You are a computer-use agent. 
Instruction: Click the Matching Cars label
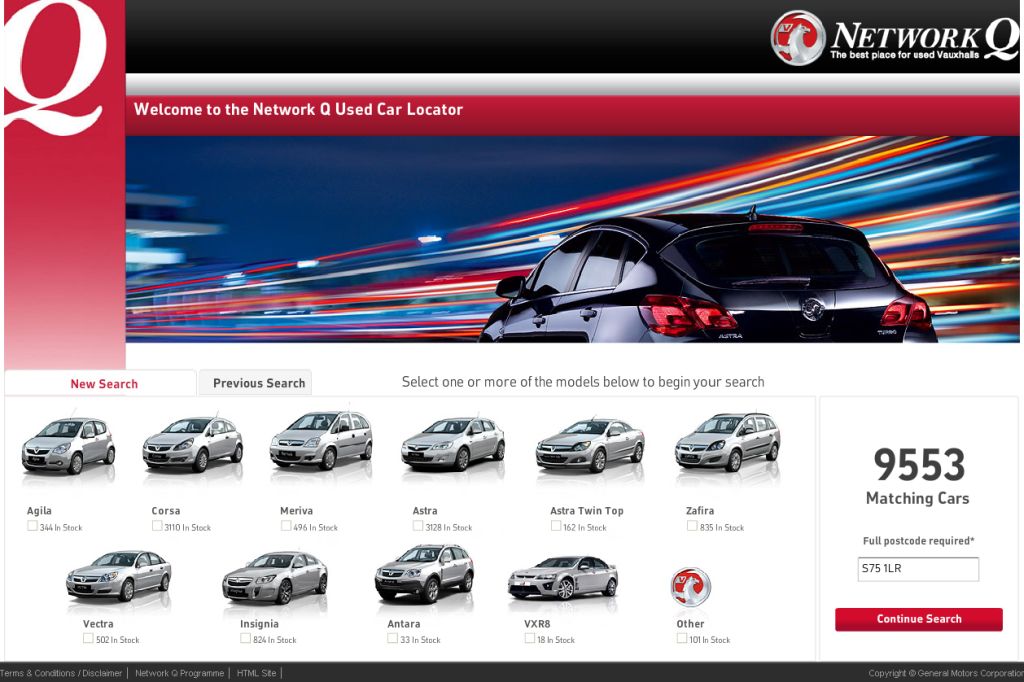click(918, 498)
